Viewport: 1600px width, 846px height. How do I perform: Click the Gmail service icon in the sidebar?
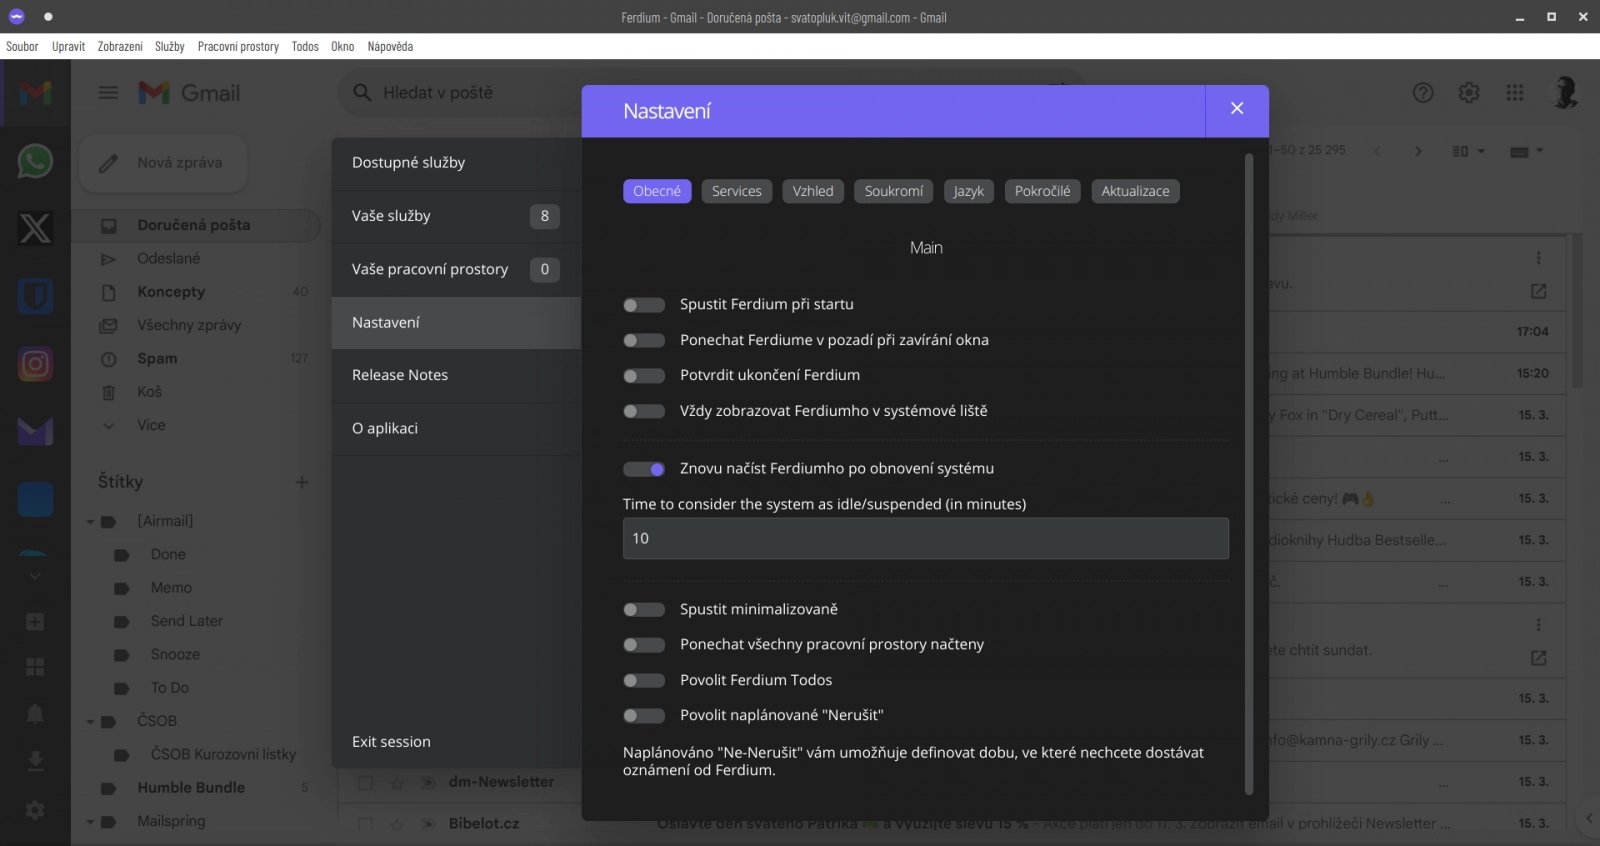[35, 94]
